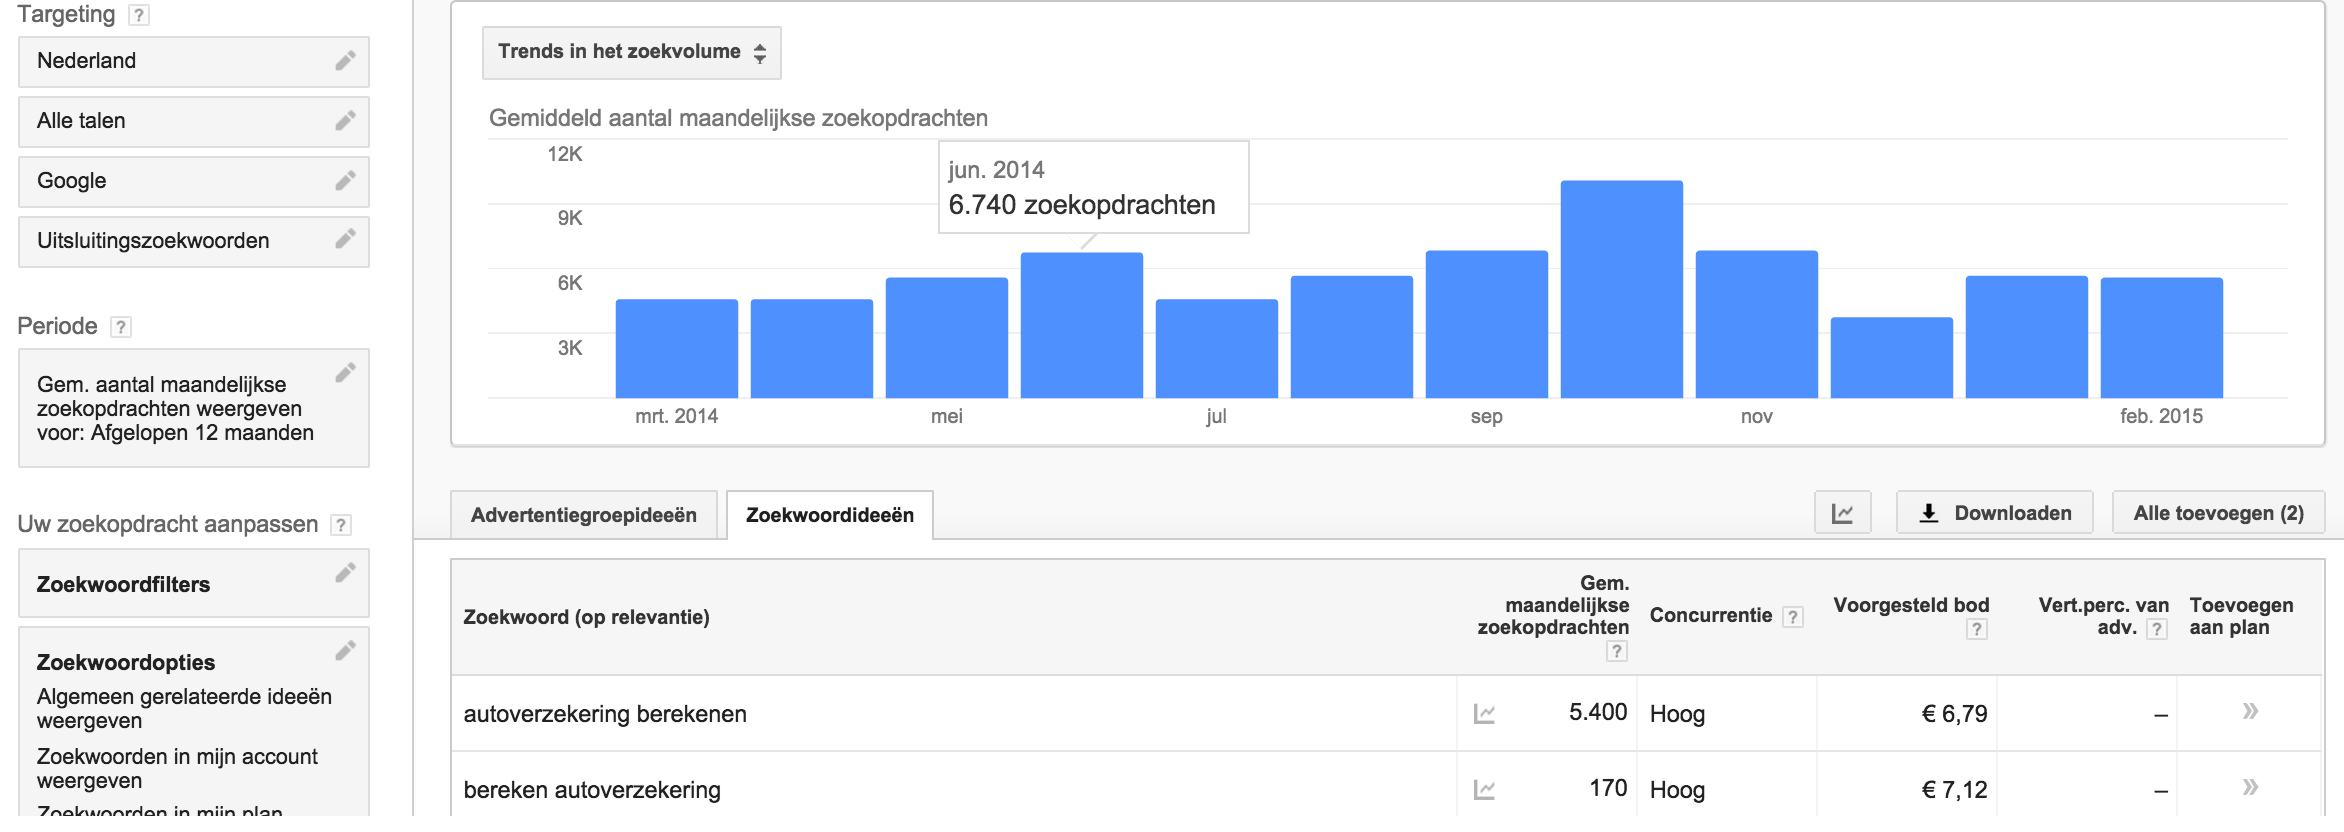
Task: Open Trends in het zoekvolume dropdown
Action: pos(632,53)
